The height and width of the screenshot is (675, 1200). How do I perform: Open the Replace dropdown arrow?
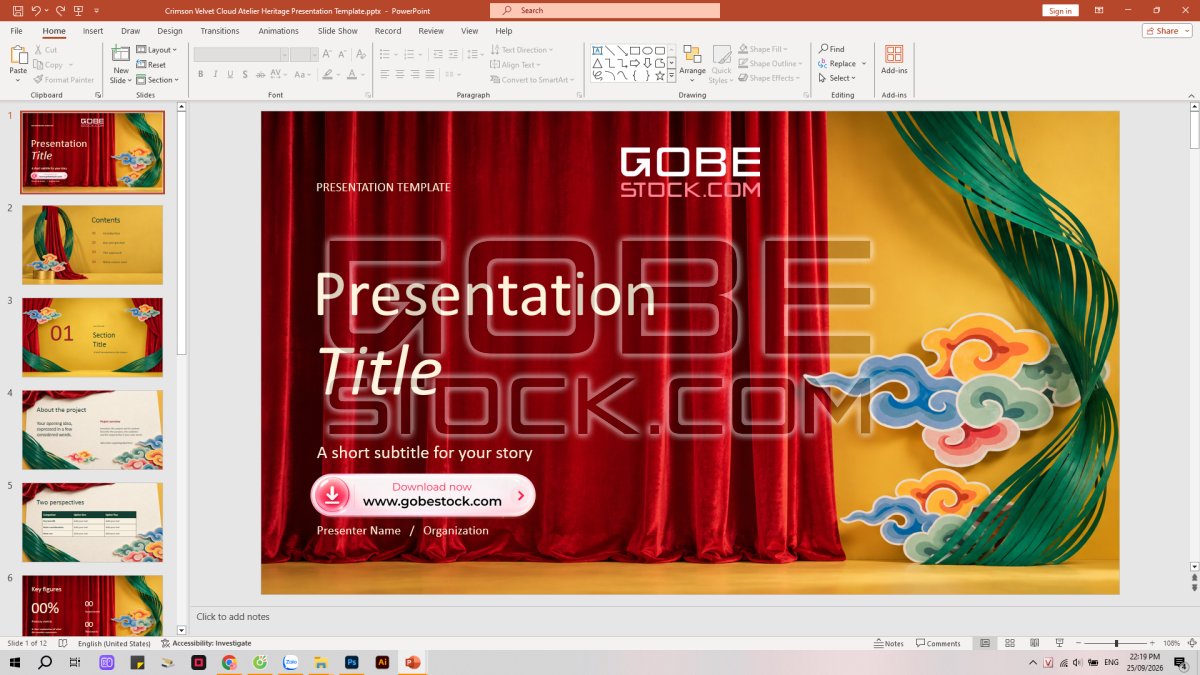(864, 64)
